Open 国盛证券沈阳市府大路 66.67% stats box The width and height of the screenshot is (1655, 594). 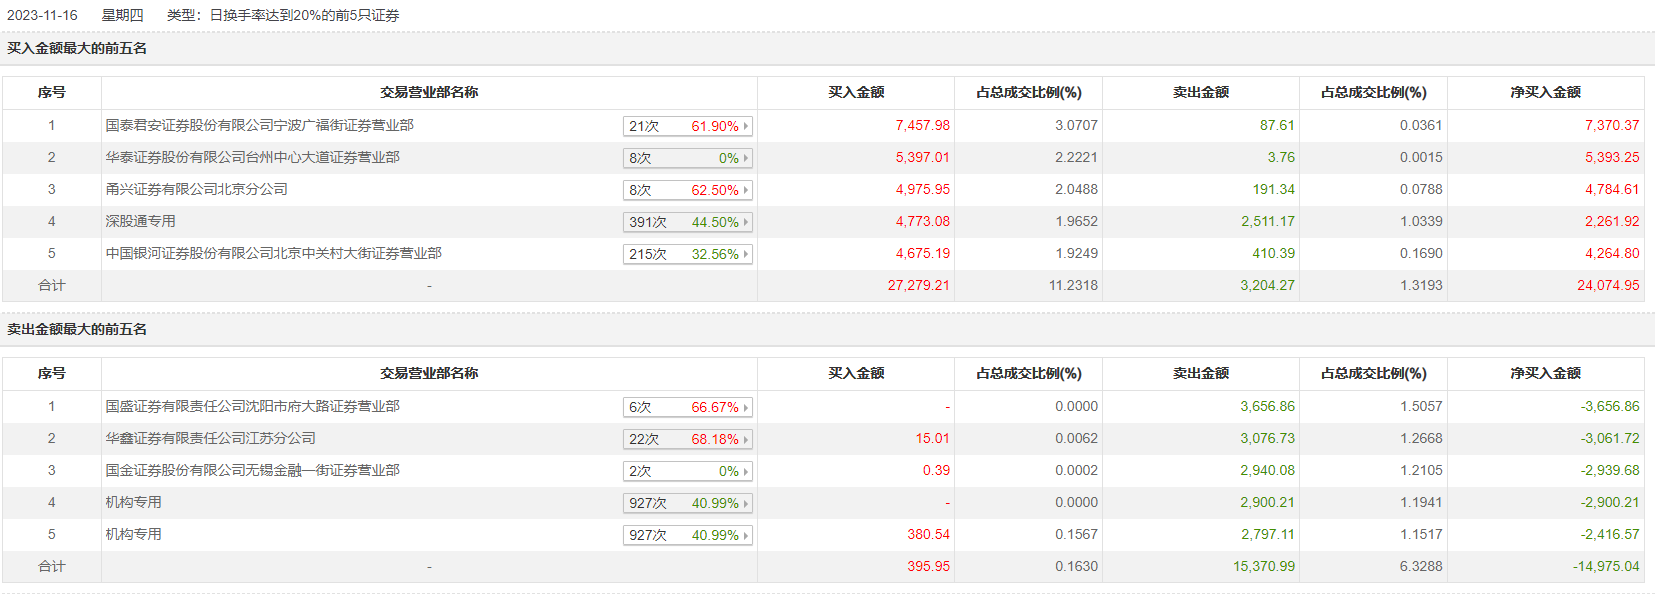(687, 407)
